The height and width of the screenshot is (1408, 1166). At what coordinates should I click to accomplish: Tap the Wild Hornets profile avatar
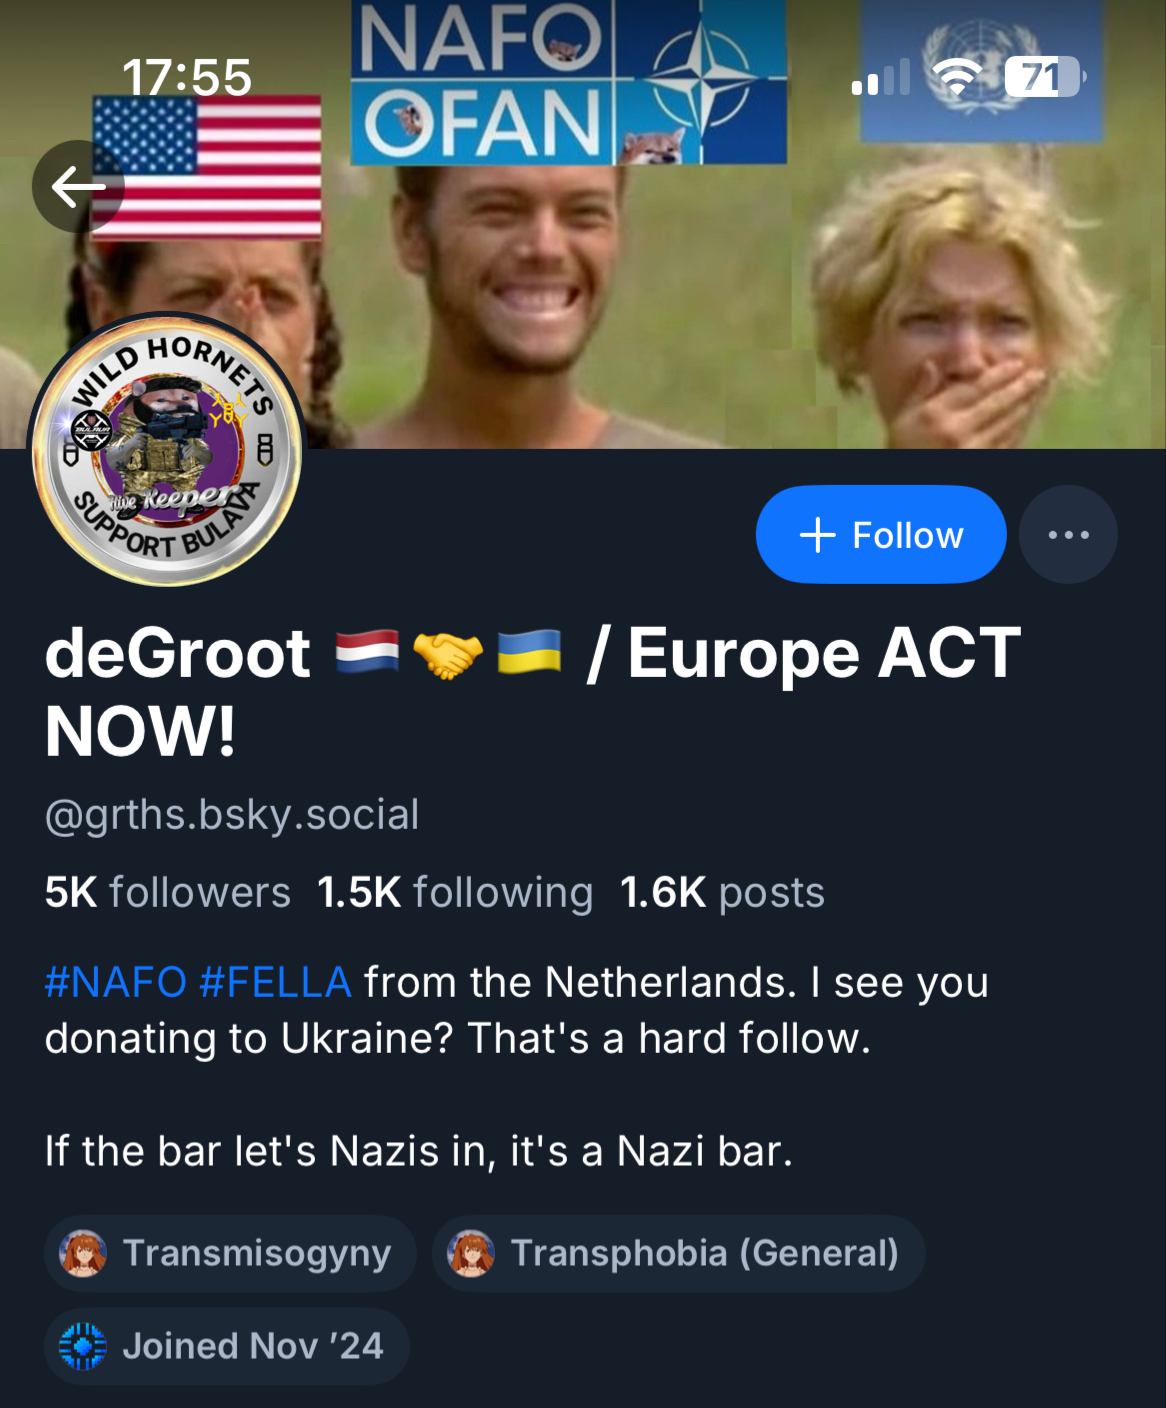click(166, 449)
